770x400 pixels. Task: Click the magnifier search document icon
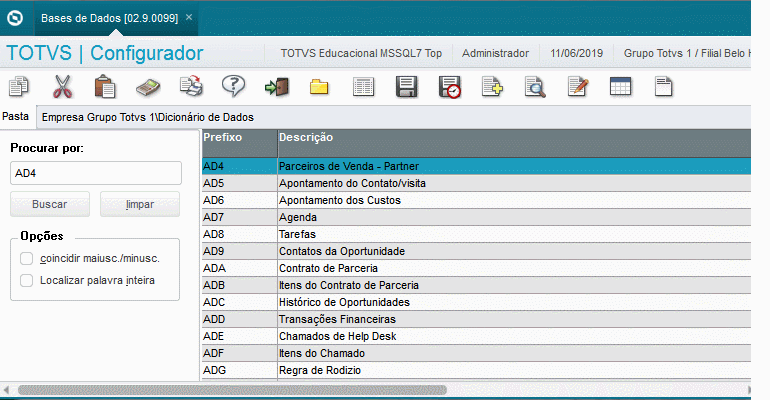tap(535, 87)
